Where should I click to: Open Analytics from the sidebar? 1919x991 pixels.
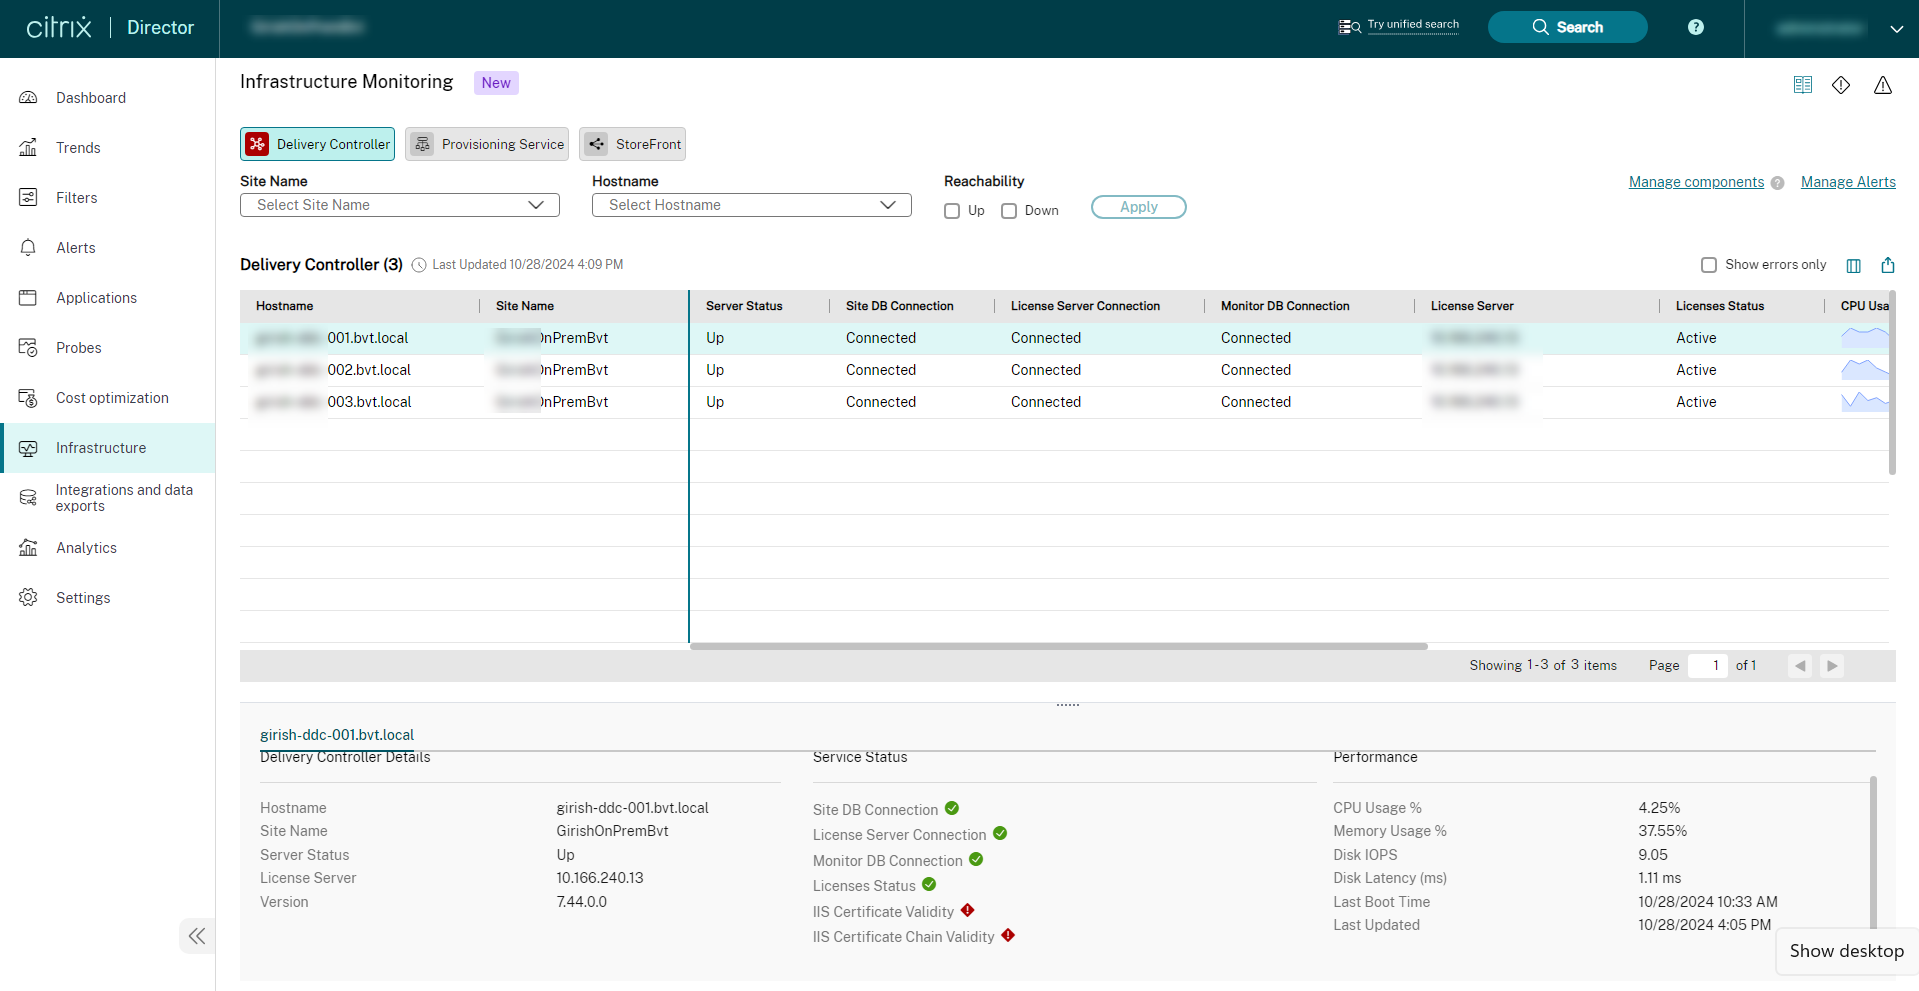tap(86, 547)
